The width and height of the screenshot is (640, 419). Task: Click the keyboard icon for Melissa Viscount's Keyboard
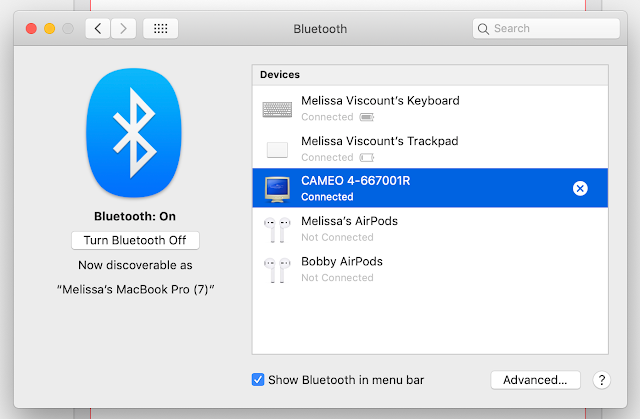(277, 109)
